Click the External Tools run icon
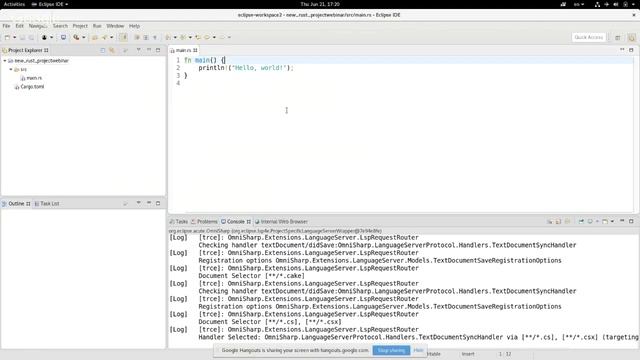This screenshot has height=360, width=640. tap(76, 37)
